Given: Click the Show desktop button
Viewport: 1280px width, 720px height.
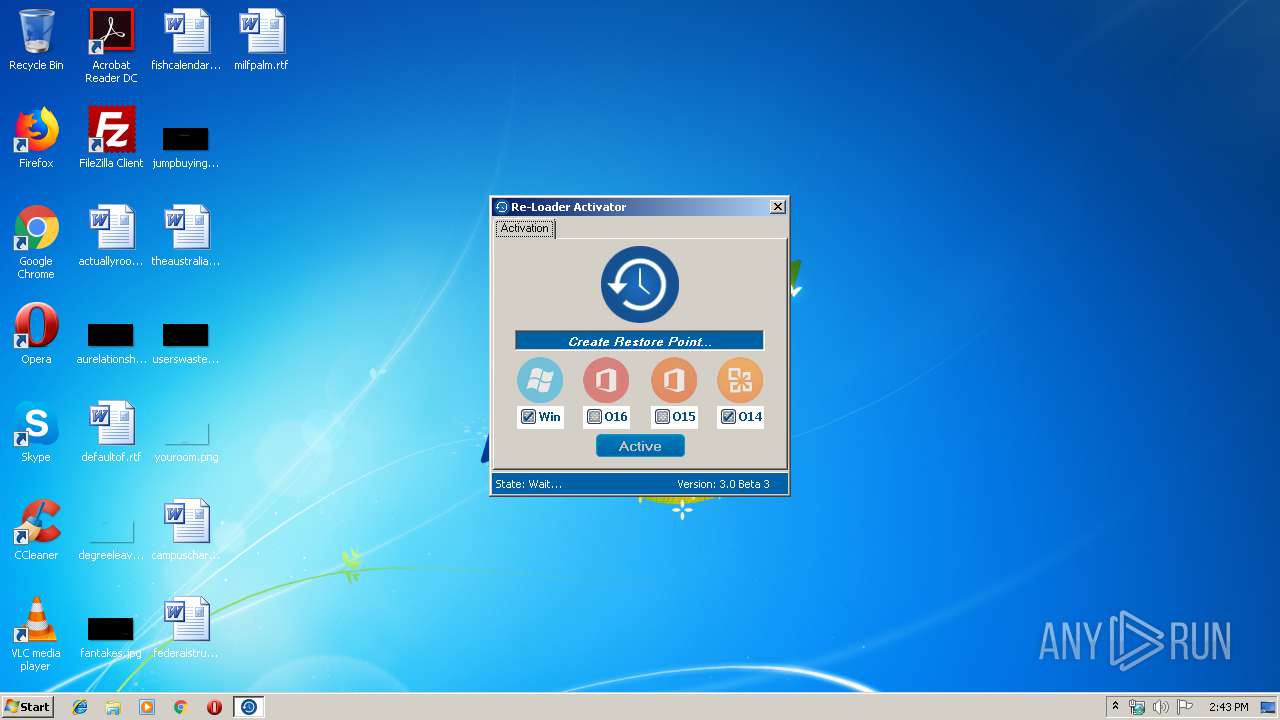Looking at the screenshot, I should click(x=1270, y=707).
